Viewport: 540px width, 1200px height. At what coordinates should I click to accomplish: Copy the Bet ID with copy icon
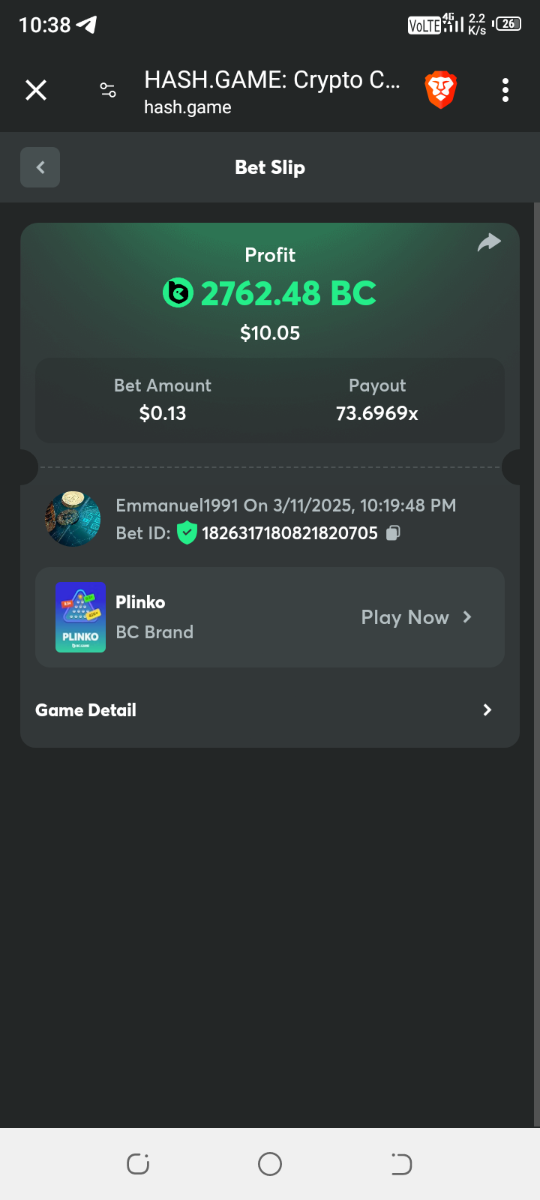[393, 533]
